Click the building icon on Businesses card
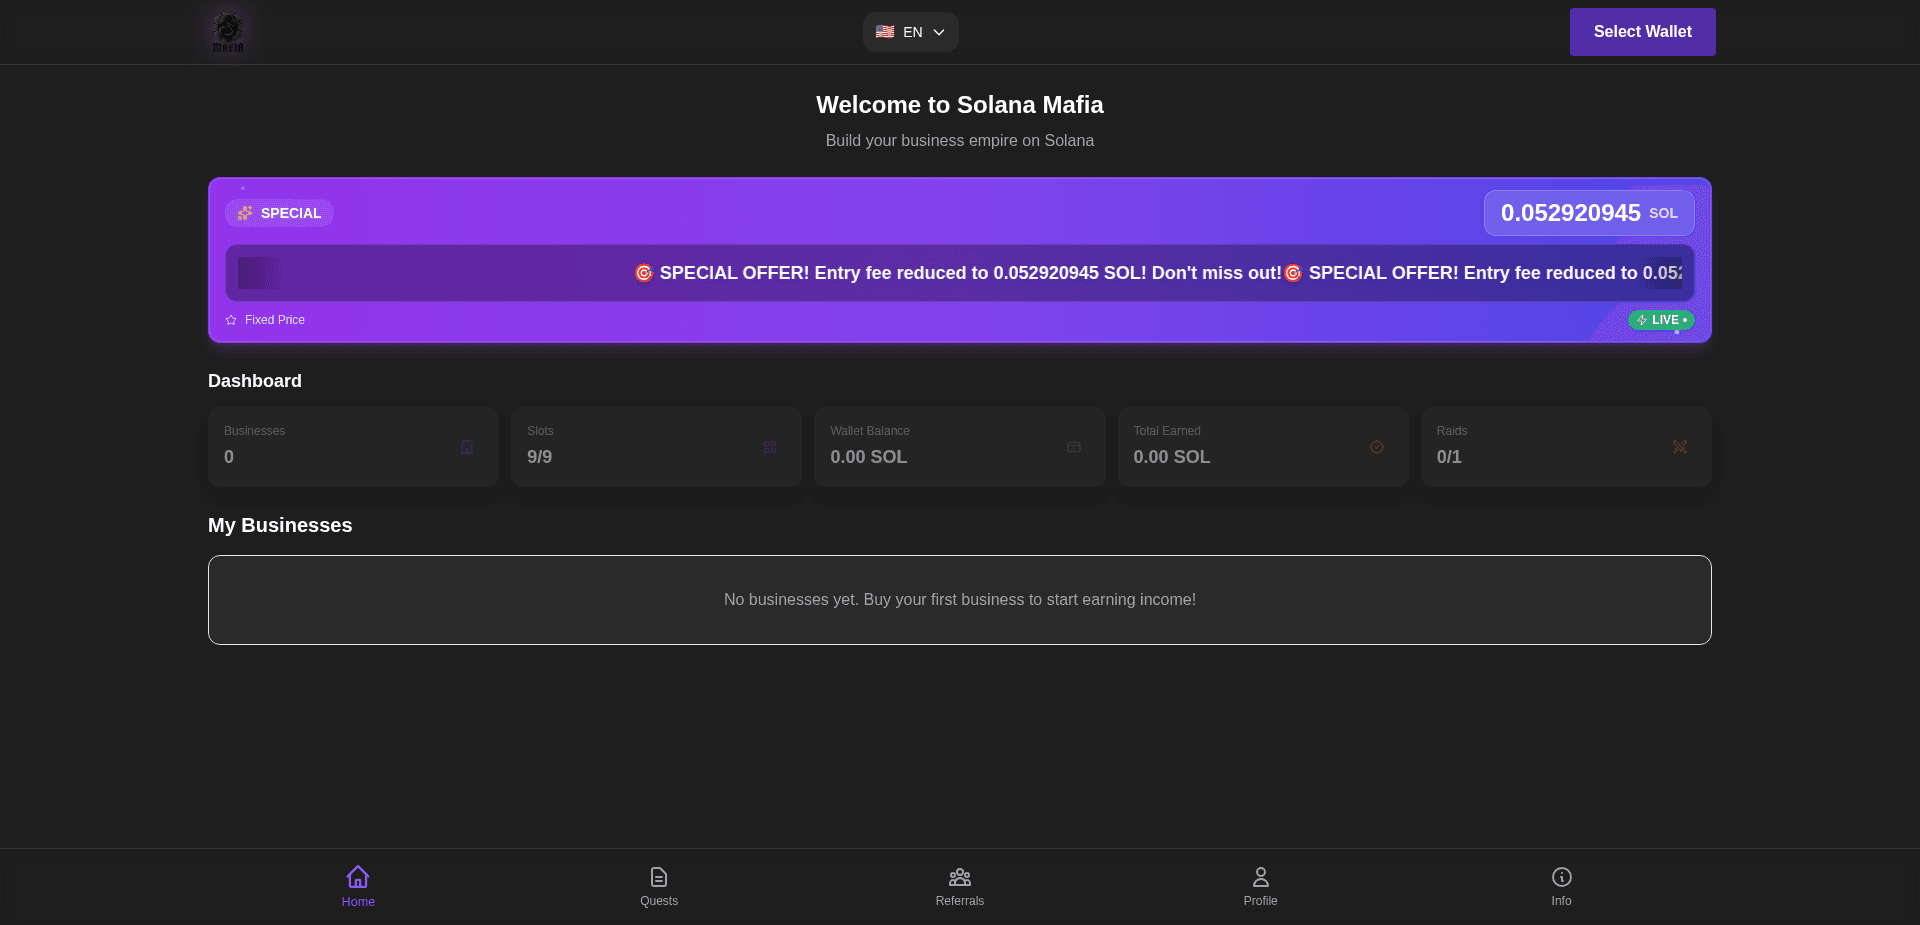Image resolution: width=1920 pixels, height=925 pixels. click(x=467, y=447)
